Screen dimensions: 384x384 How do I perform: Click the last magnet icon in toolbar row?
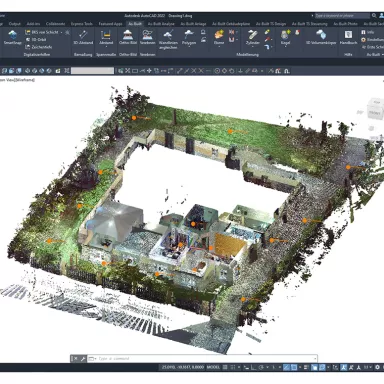(x=287, y=71)
